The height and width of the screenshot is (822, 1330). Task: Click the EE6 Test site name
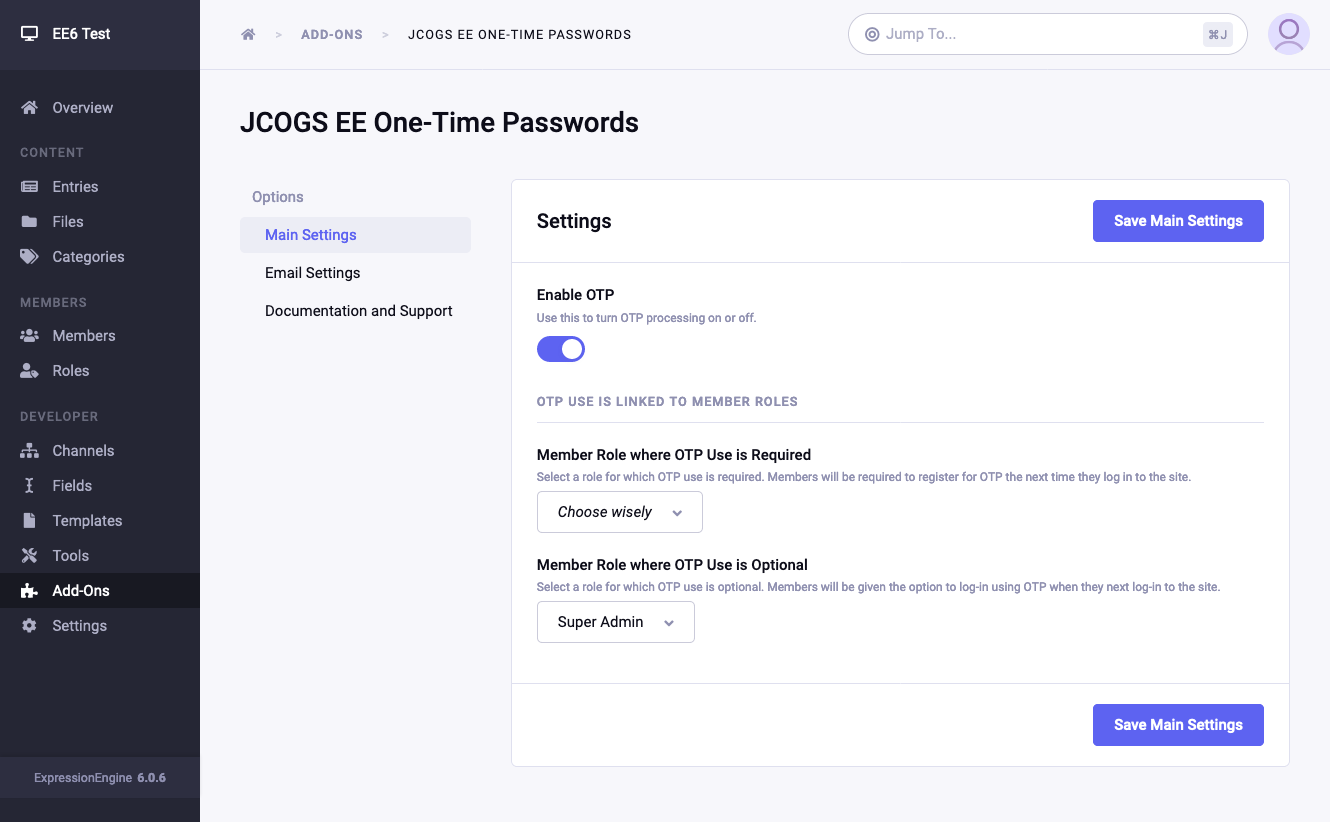point(81,34)
